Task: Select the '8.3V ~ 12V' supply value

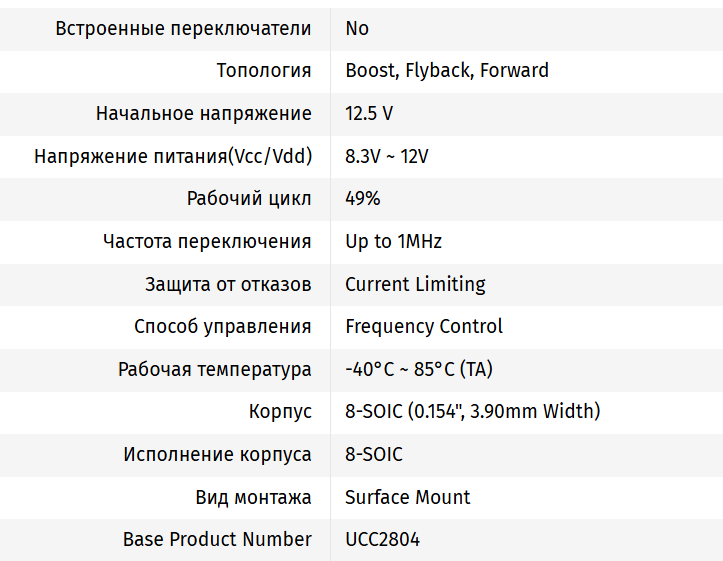Action: tap(387, 156)
